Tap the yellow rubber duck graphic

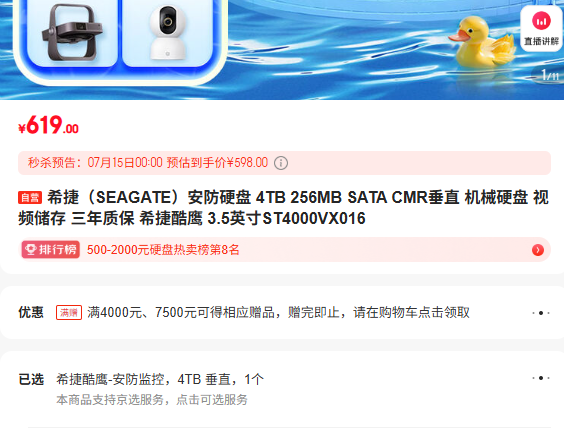pos(481,42)
